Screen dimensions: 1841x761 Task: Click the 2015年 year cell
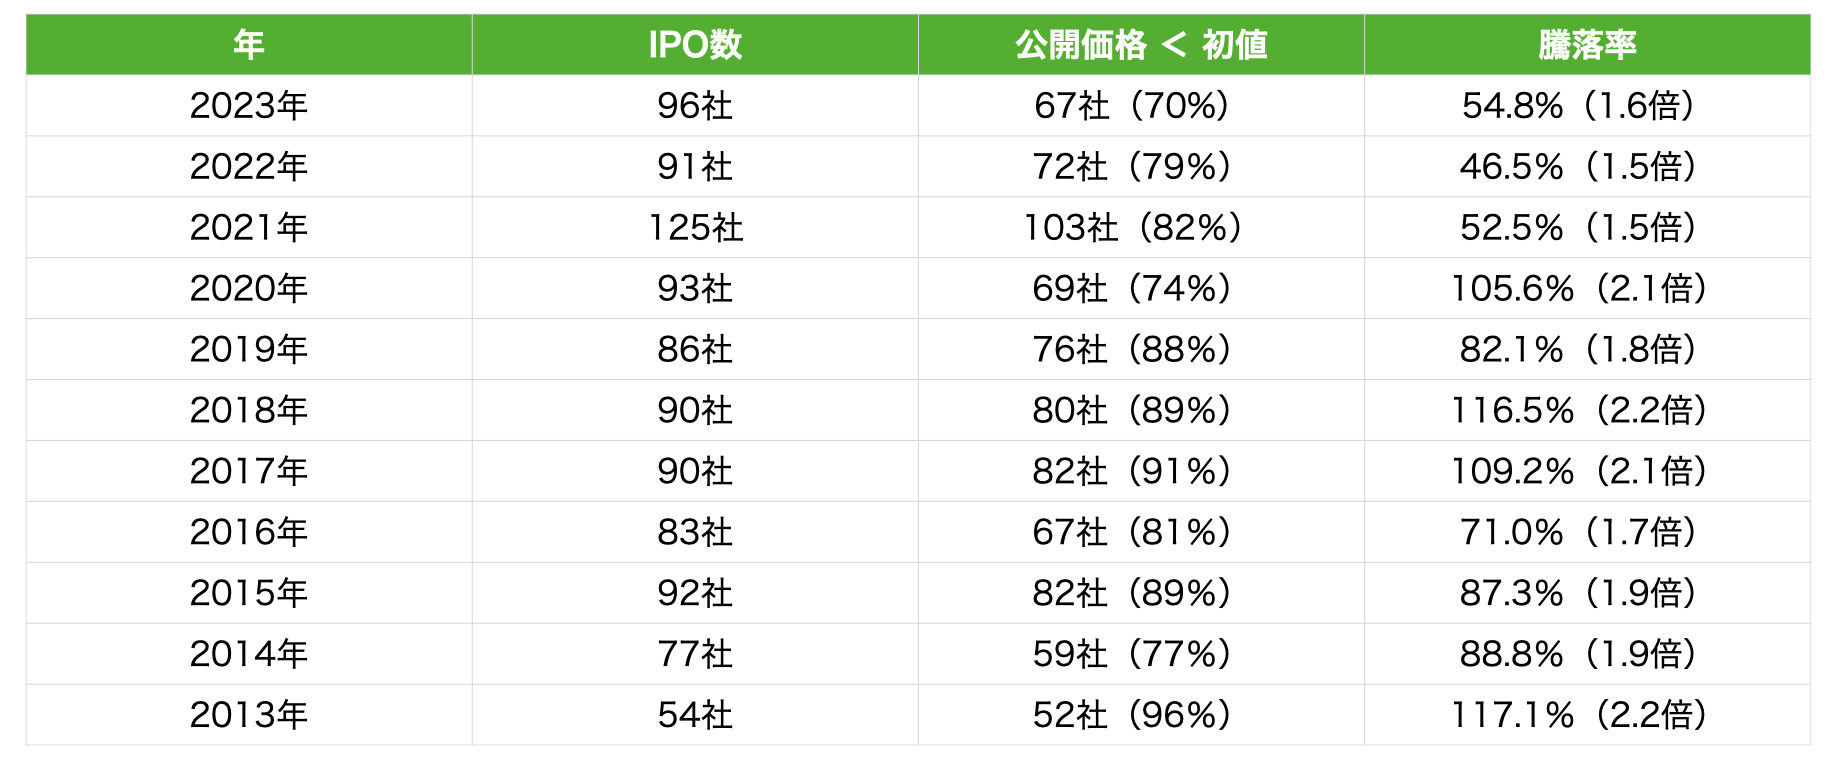pos(248,594)
